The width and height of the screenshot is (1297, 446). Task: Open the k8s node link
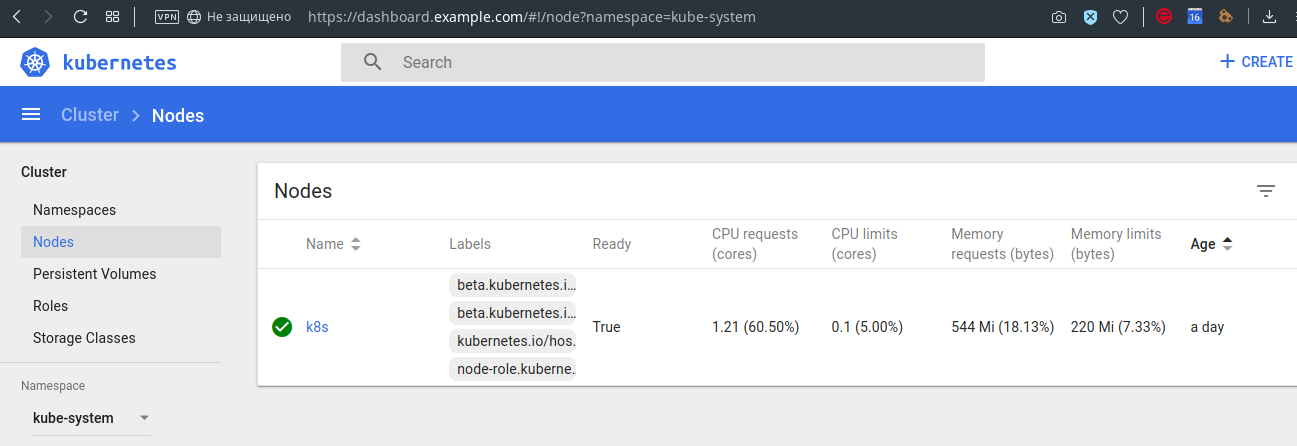pos(317,327)
